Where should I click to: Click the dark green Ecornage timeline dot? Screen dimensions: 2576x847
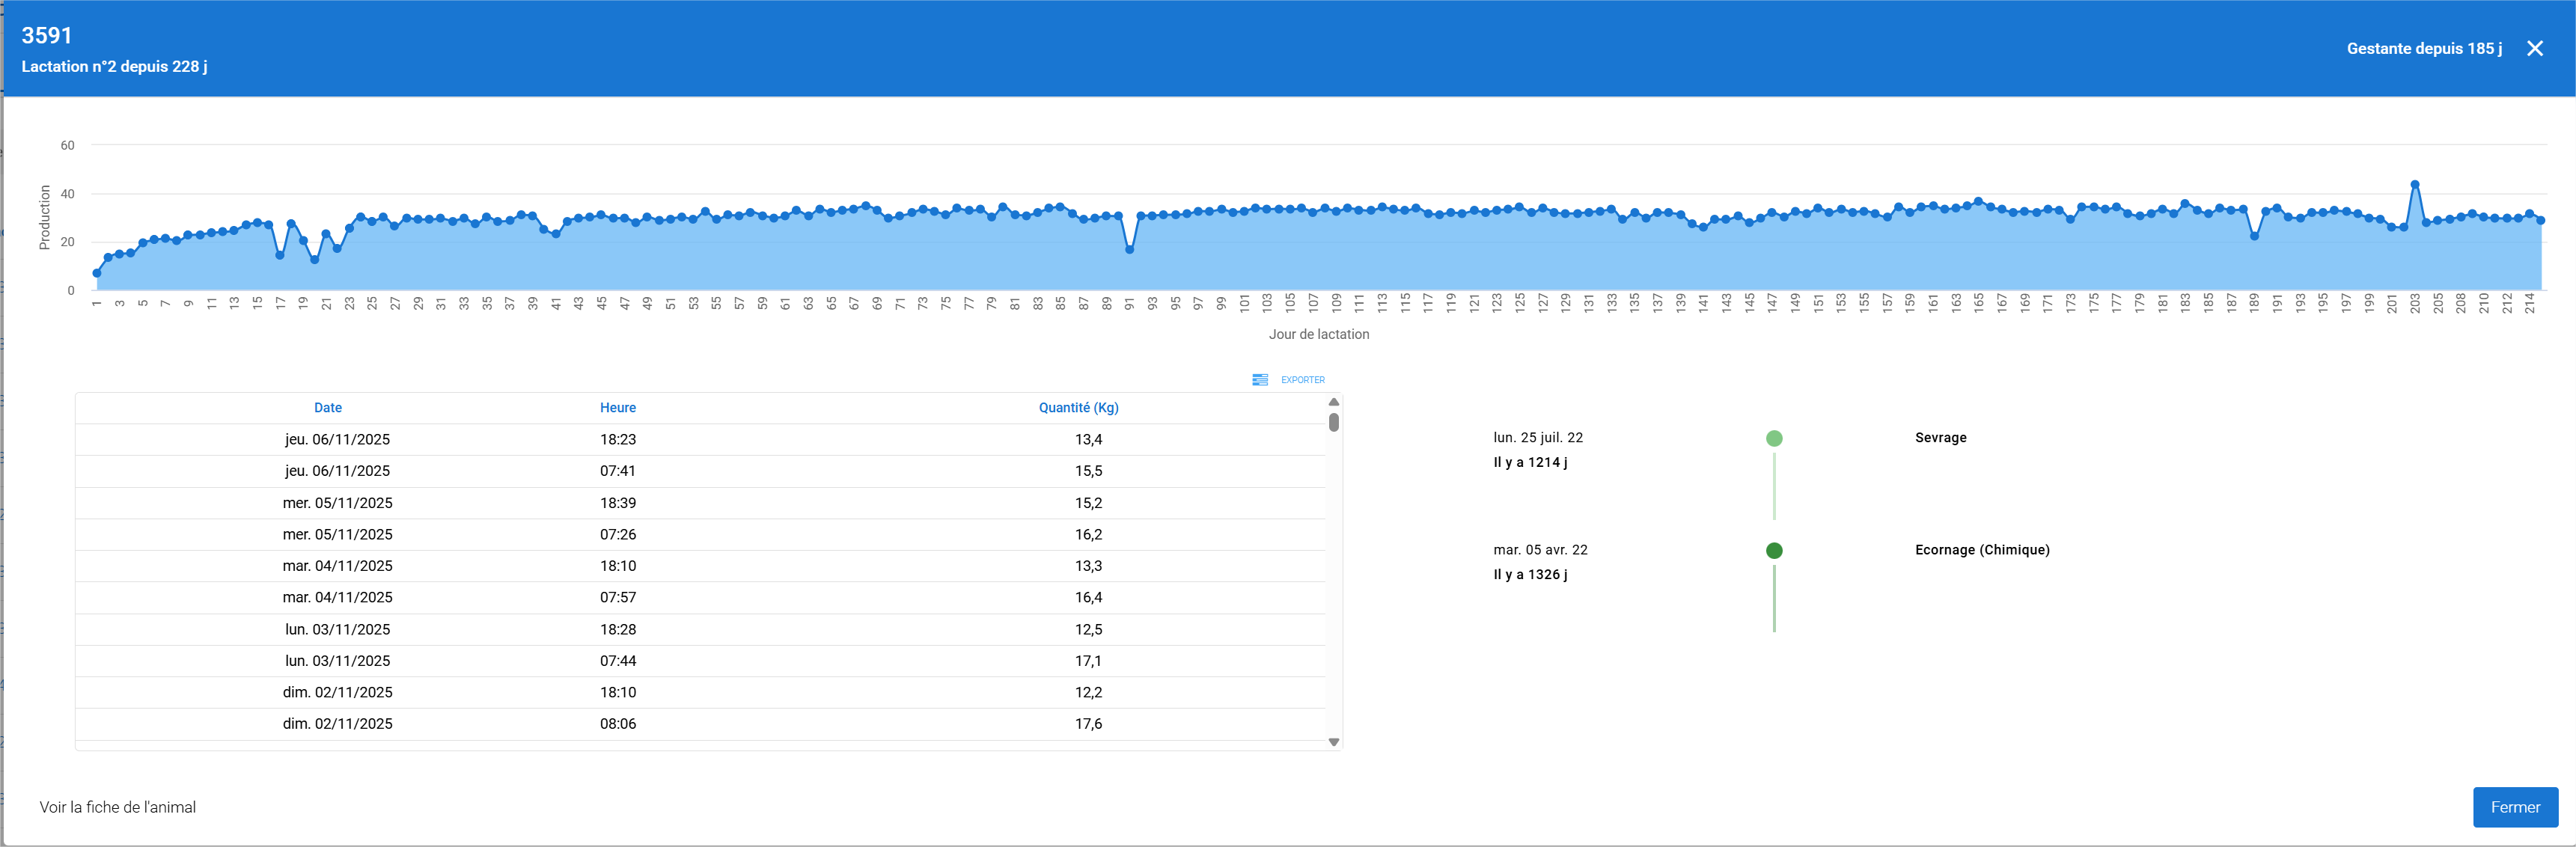click(x=1774, y=550)
